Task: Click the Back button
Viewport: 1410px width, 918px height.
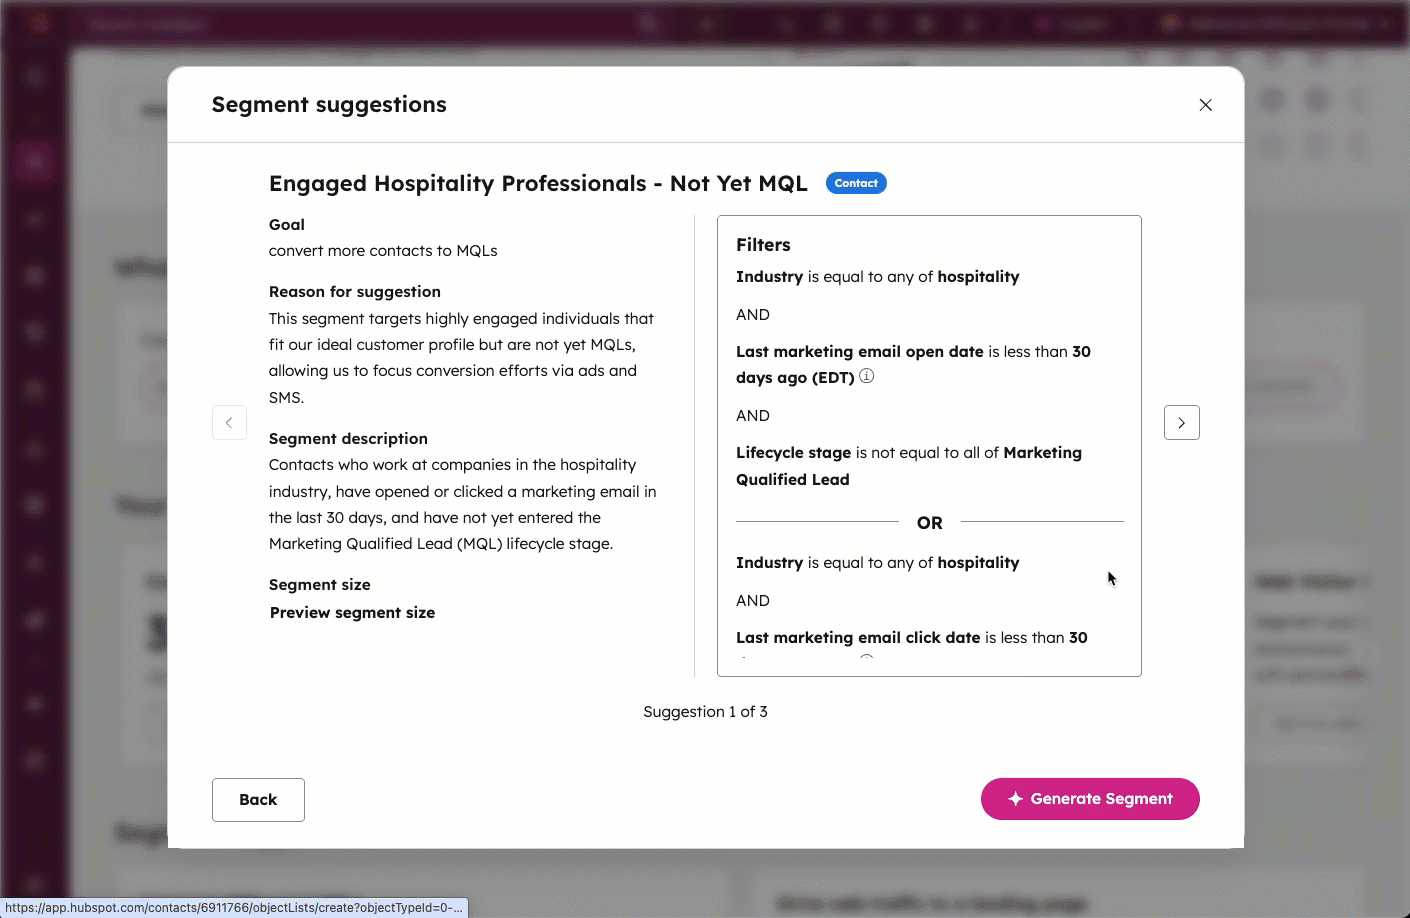Action: [x=258, y=799]
